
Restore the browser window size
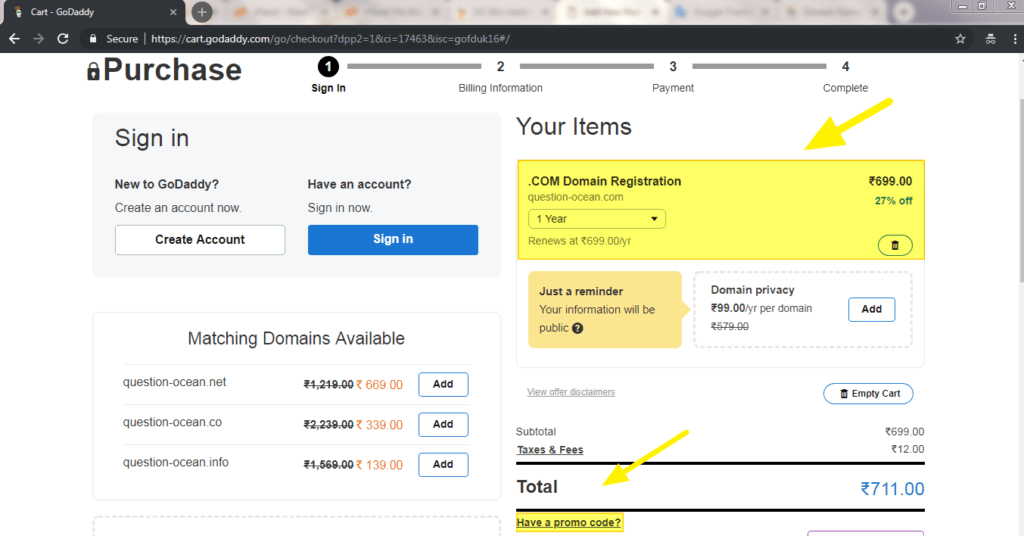point(982,6)
